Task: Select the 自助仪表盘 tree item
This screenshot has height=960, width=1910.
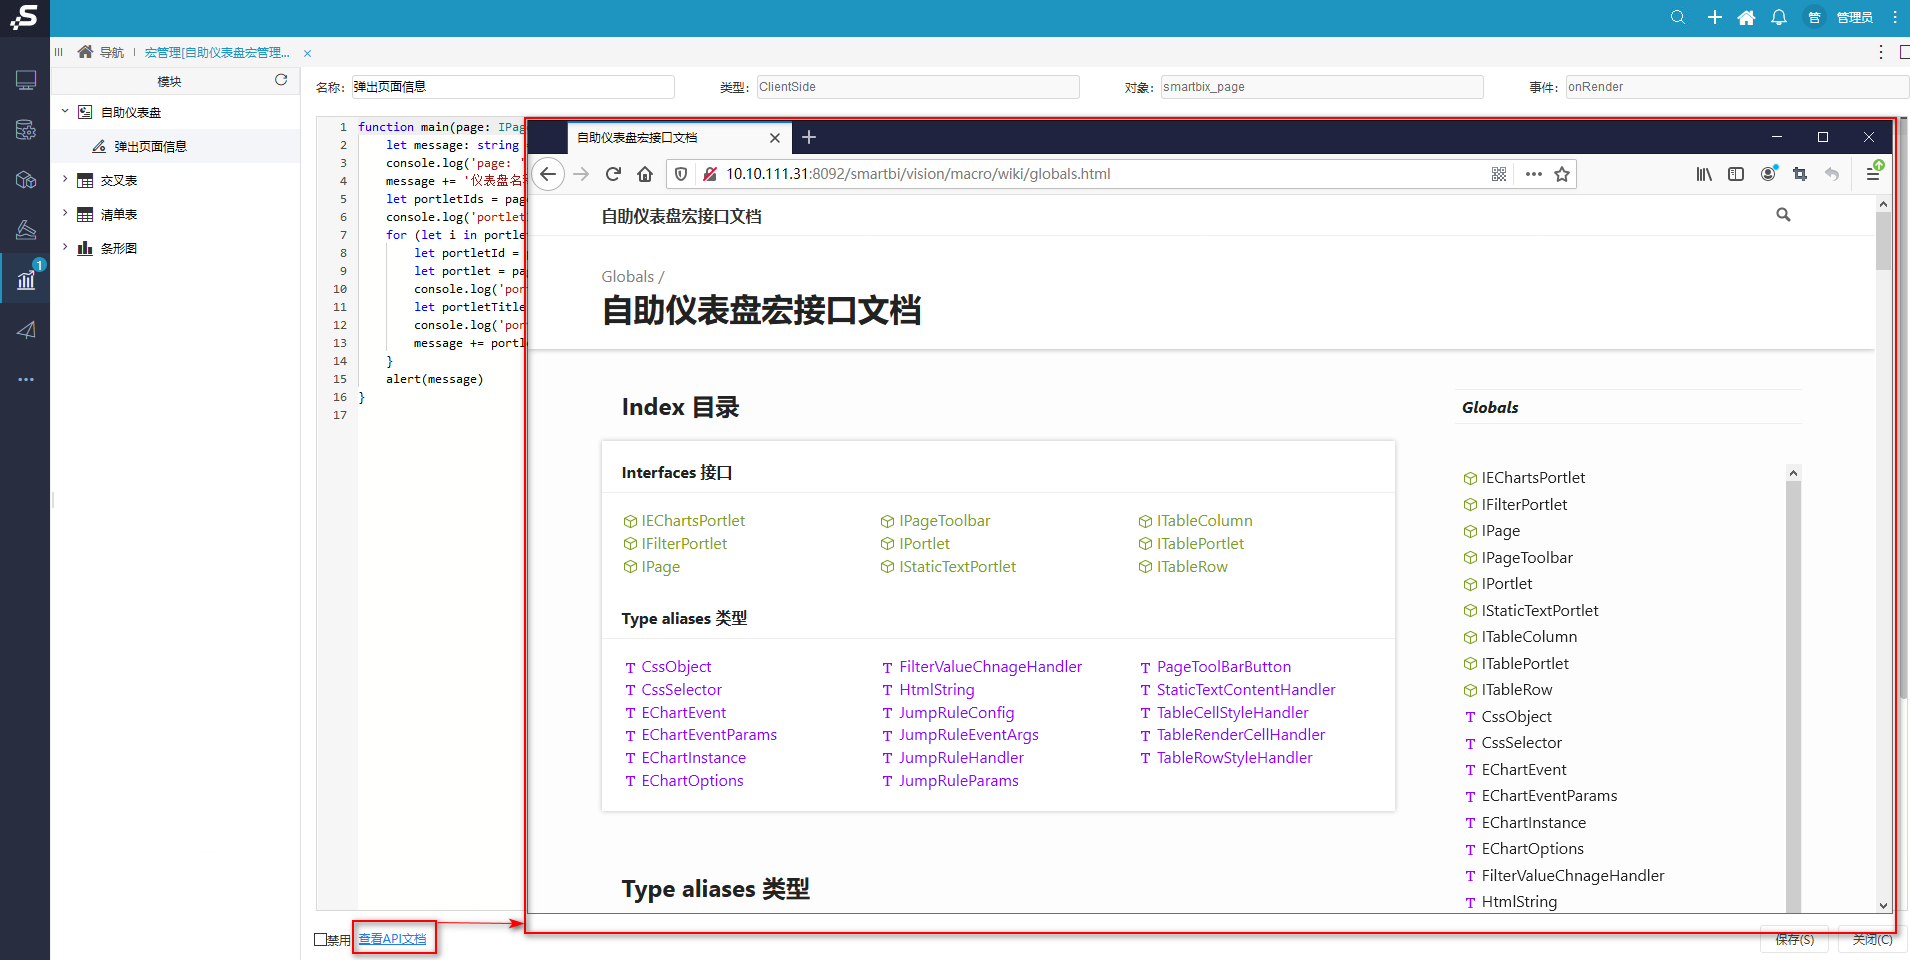Action: (131, 112)
